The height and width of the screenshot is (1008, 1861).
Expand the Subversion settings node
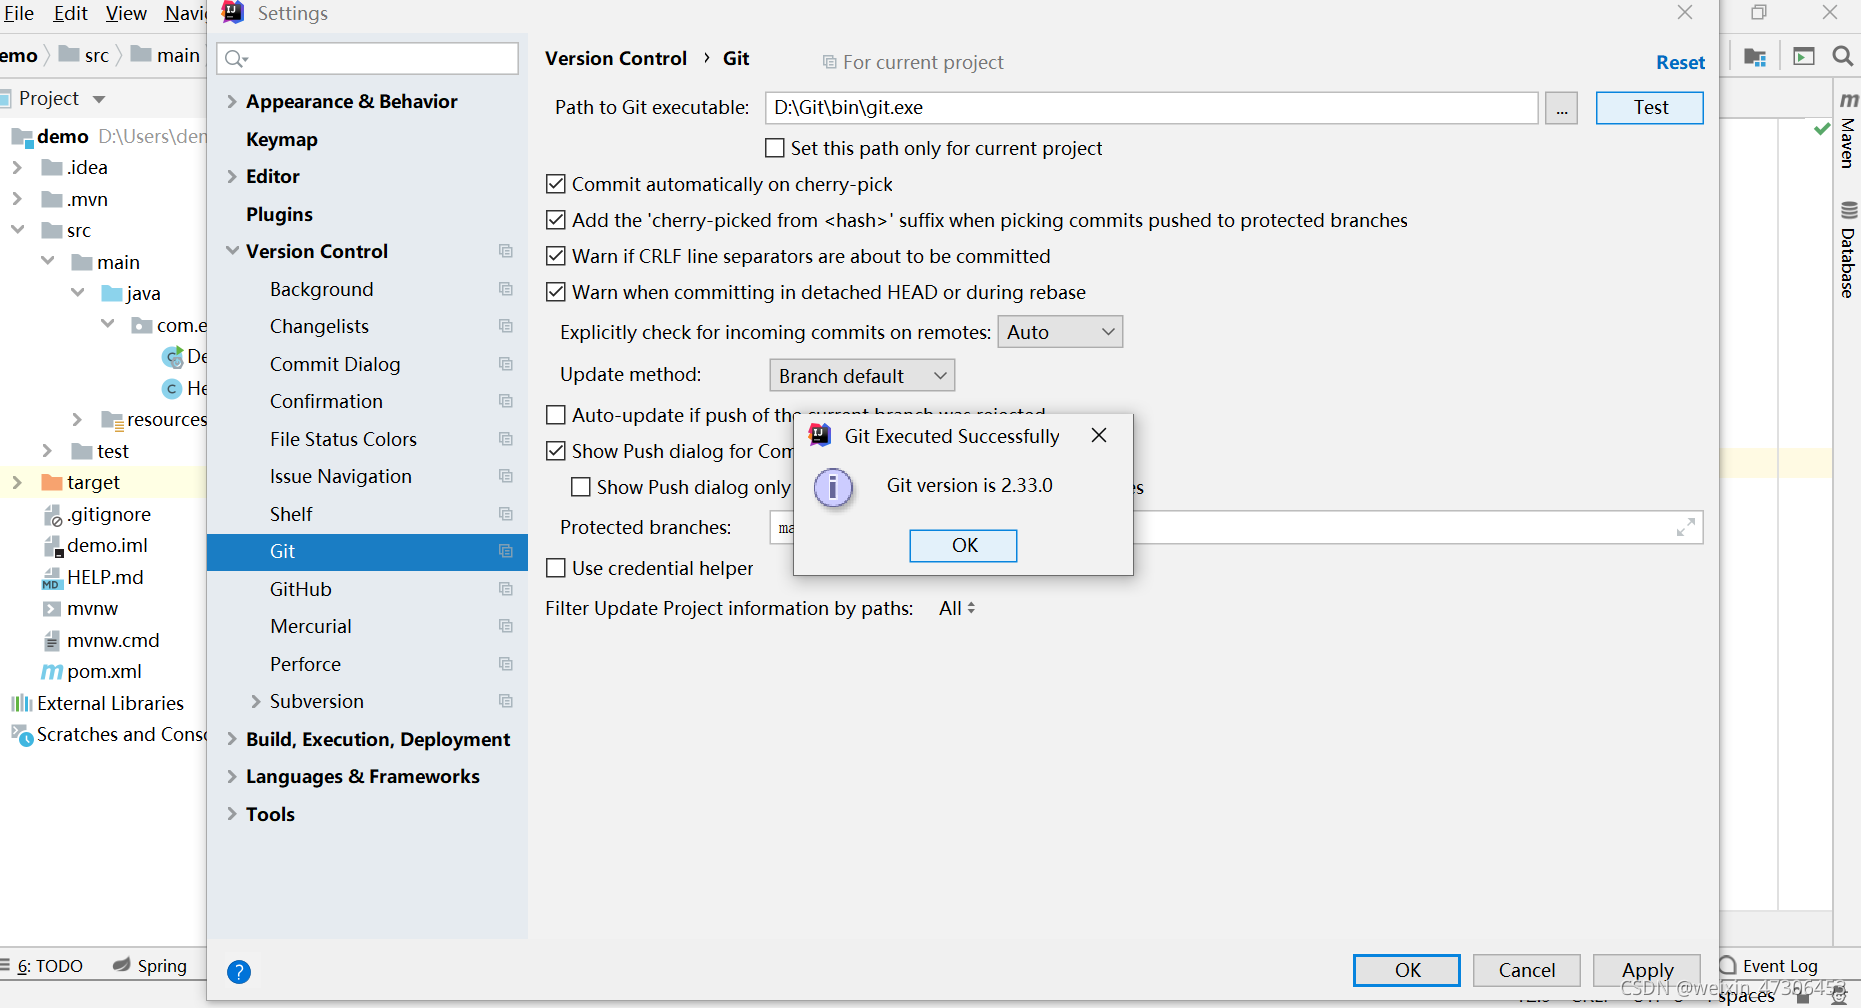(256, 701)
